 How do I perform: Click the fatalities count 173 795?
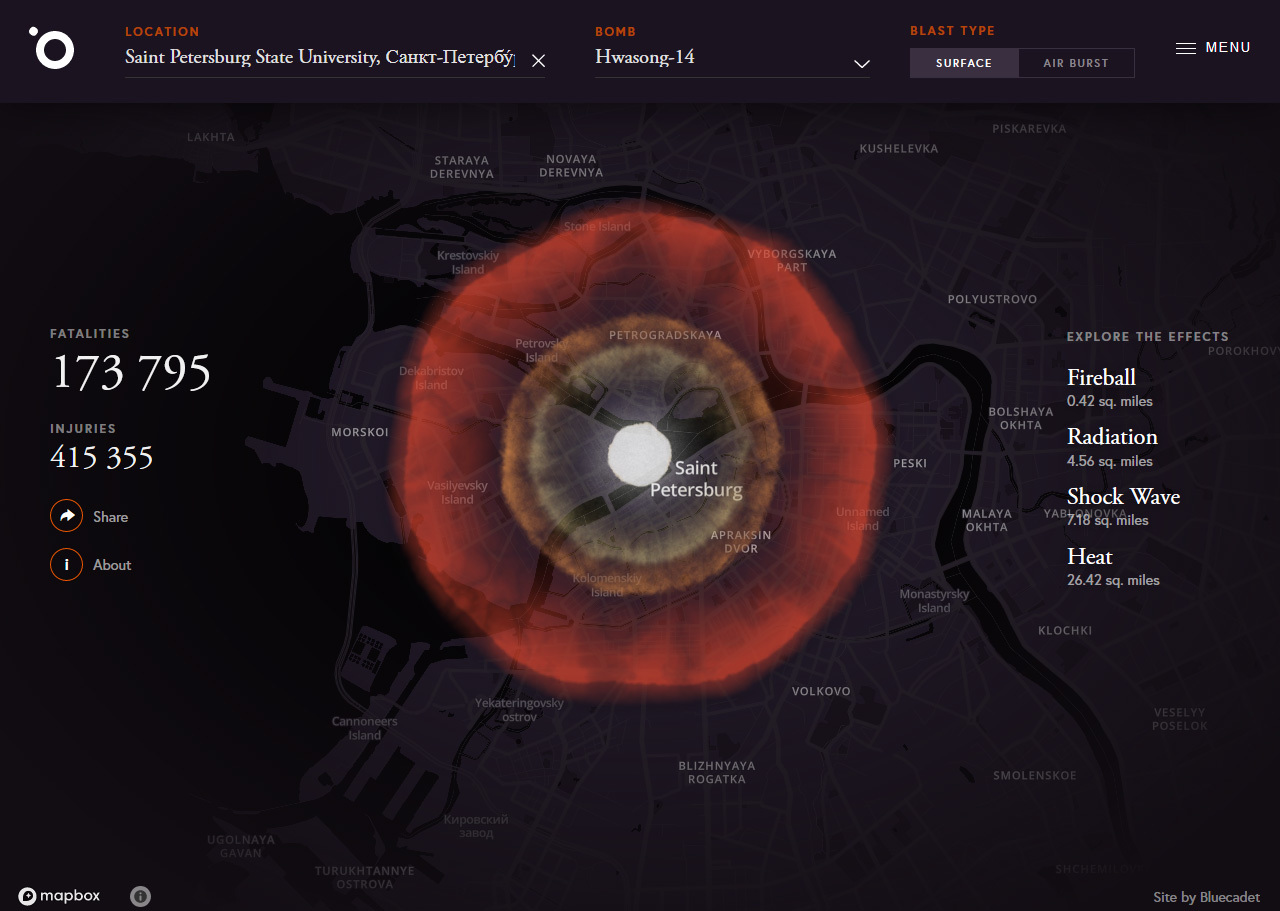click(x=131, y=372)
